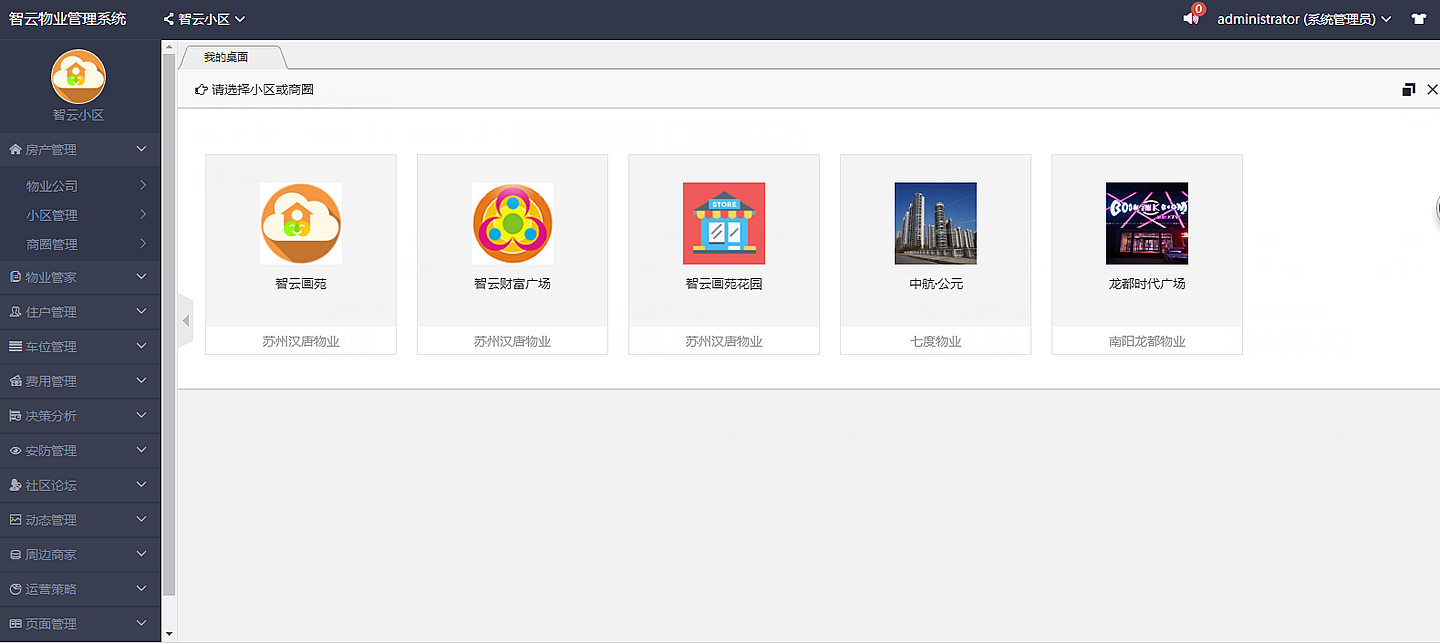
Task: Choose the 智云画苑花园 store icon
Action: [724, 223]
